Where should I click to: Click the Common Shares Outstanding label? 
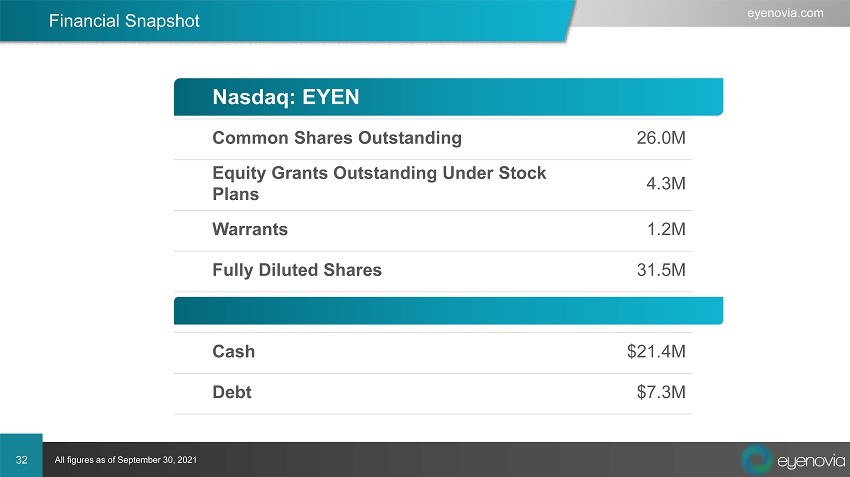pos(337,137)
